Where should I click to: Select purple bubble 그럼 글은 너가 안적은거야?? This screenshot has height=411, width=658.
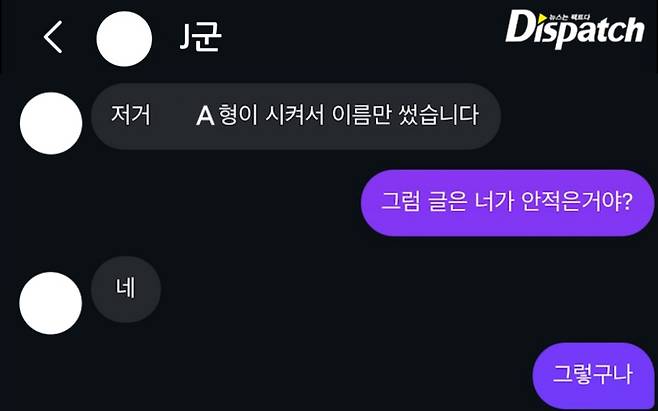[507, 203]
